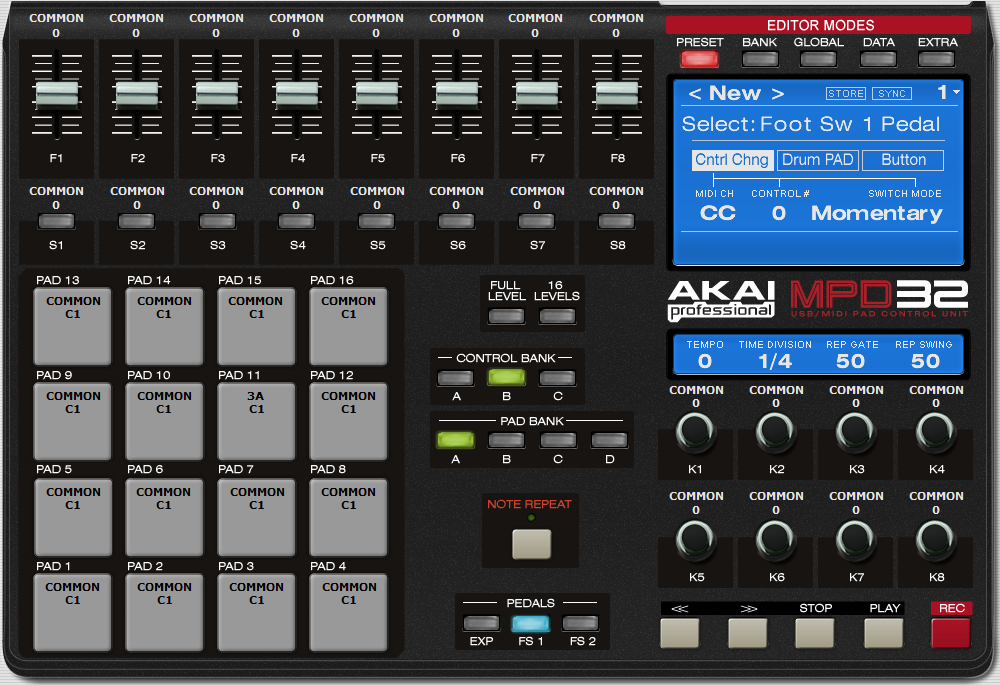
Task: Select the FS 1 pedal button
Action: (x=531, y=623)
